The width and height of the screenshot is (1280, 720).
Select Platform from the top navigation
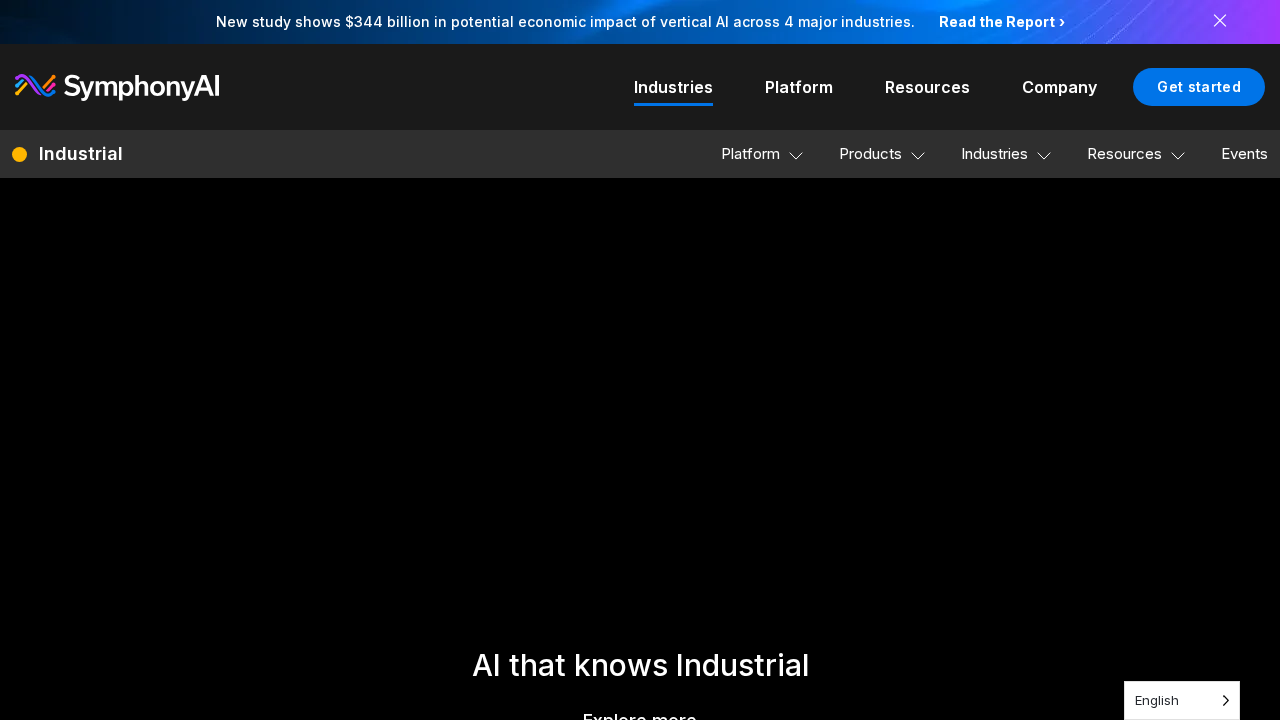(x=798, y=87)
